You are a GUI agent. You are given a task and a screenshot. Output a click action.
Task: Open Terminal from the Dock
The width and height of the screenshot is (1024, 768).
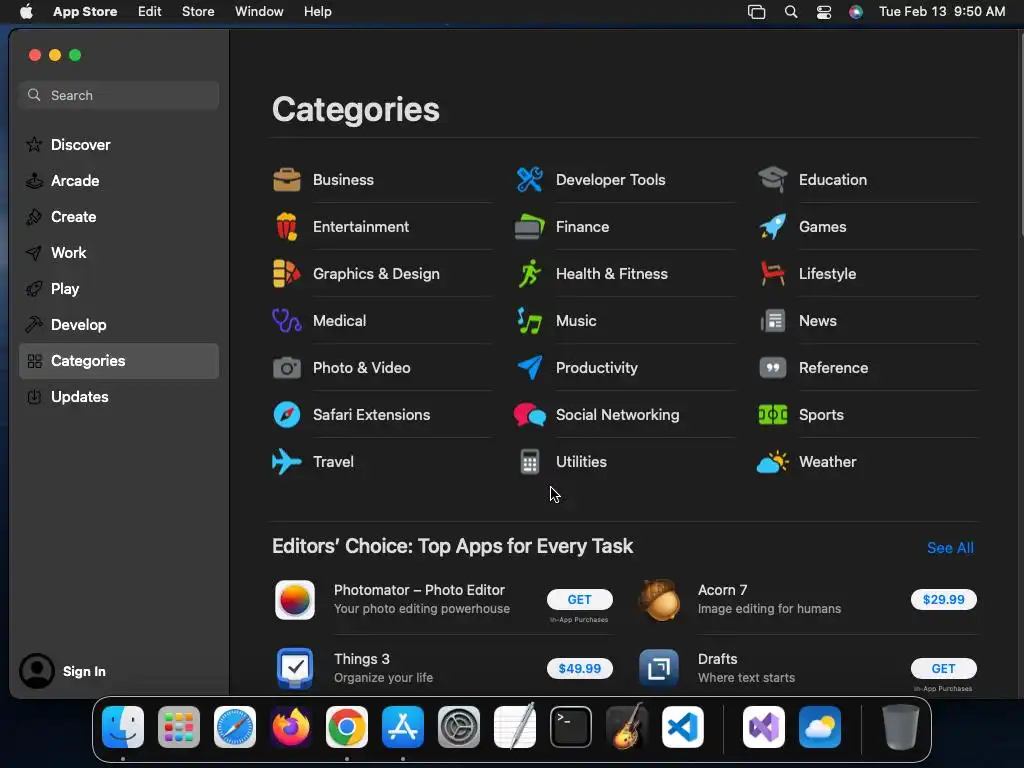pos(571,727)
